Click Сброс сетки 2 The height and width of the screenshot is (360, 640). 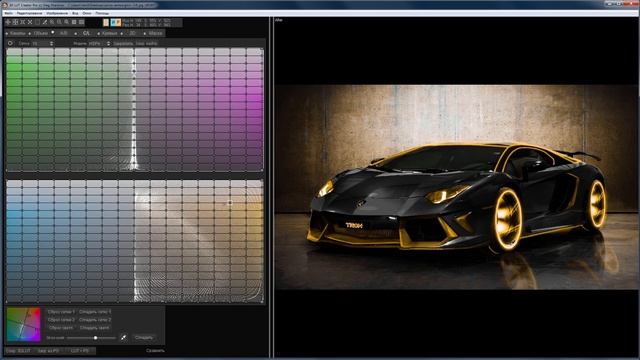[61, 320]
